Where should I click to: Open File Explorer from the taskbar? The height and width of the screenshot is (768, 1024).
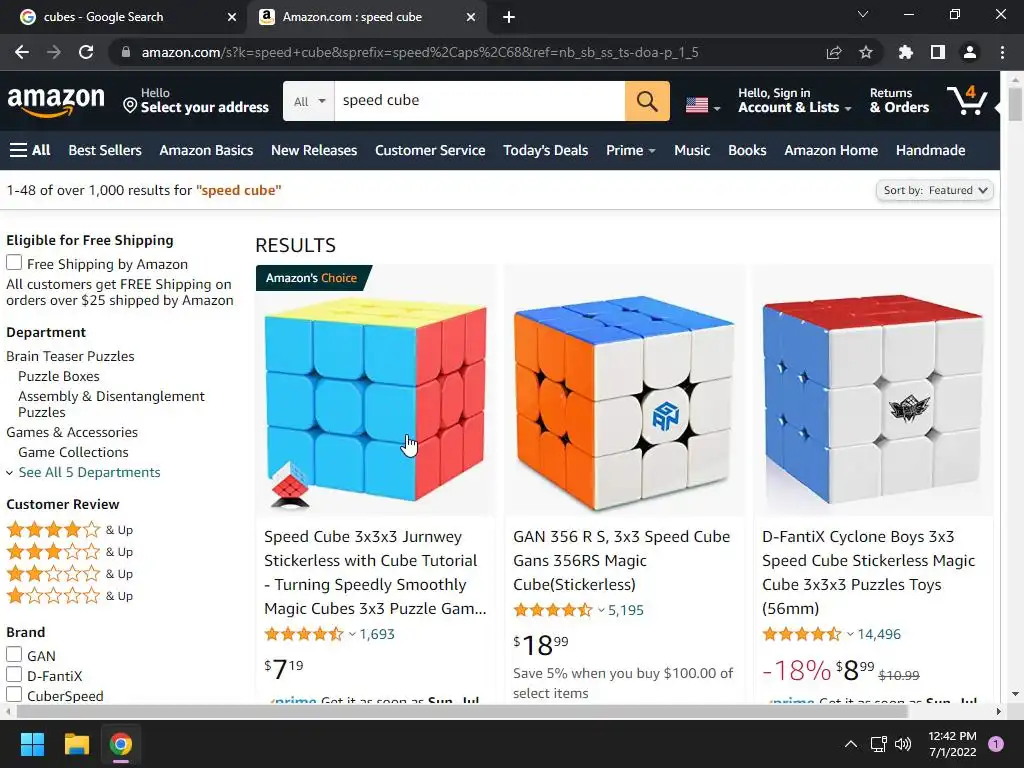tap(76, 744)
